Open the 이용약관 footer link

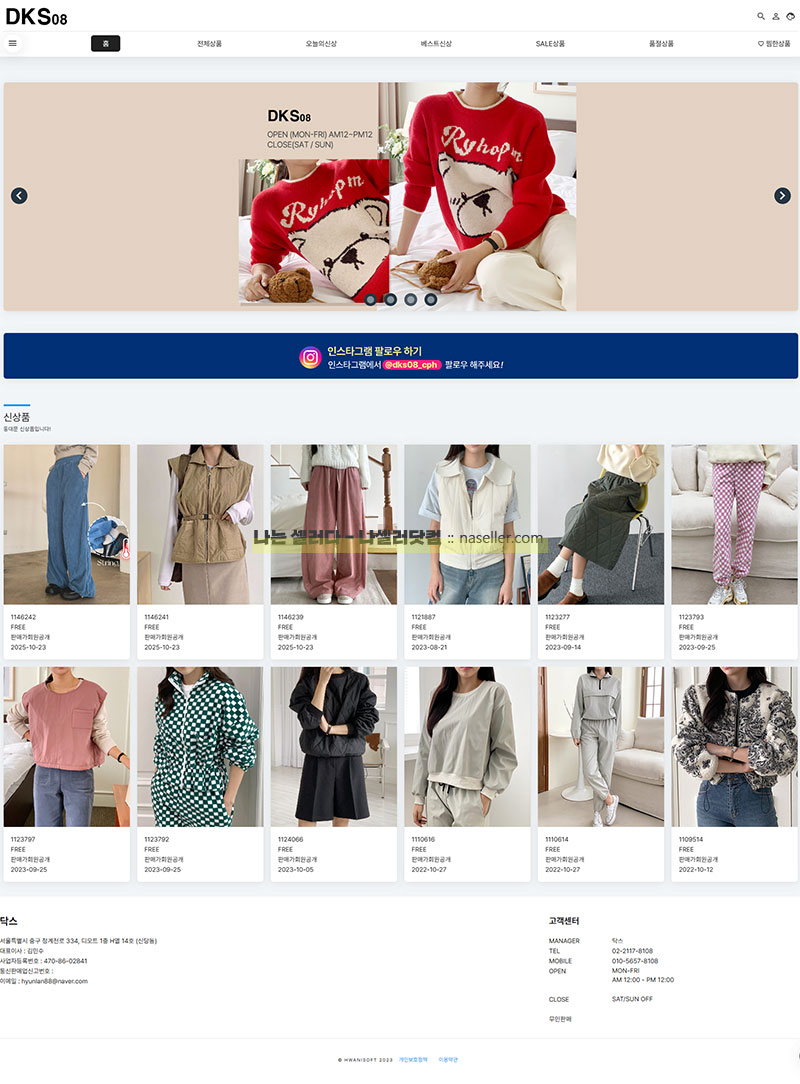tap(448, 1060)
